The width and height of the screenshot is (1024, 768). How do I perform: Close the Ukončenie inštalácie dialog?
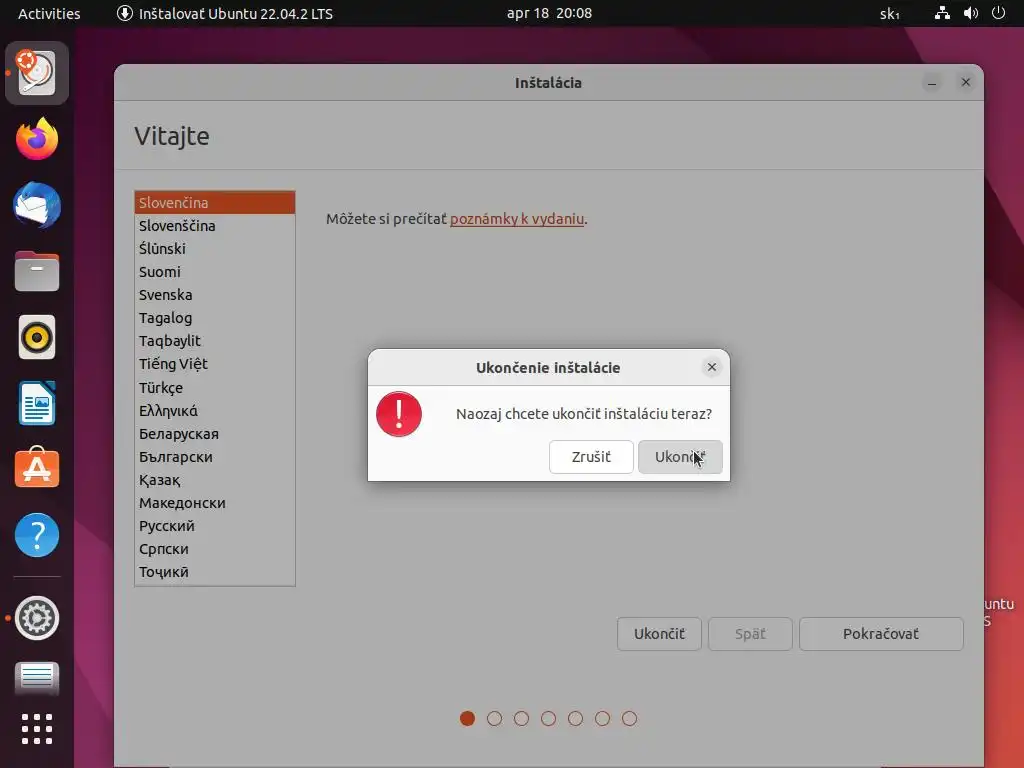[x=712, y=367]
